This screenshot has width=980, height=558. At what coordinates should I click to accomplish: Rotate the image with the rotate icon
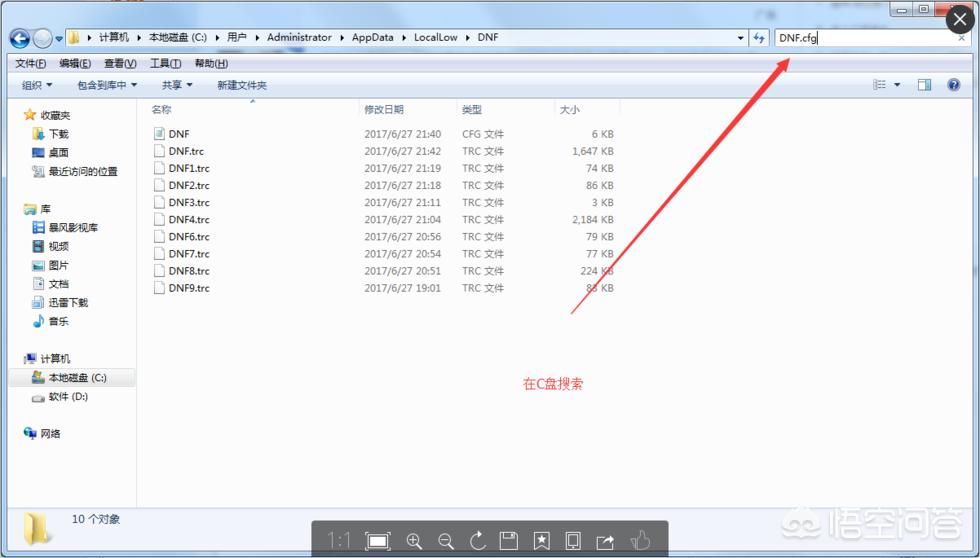coord(477,541)
